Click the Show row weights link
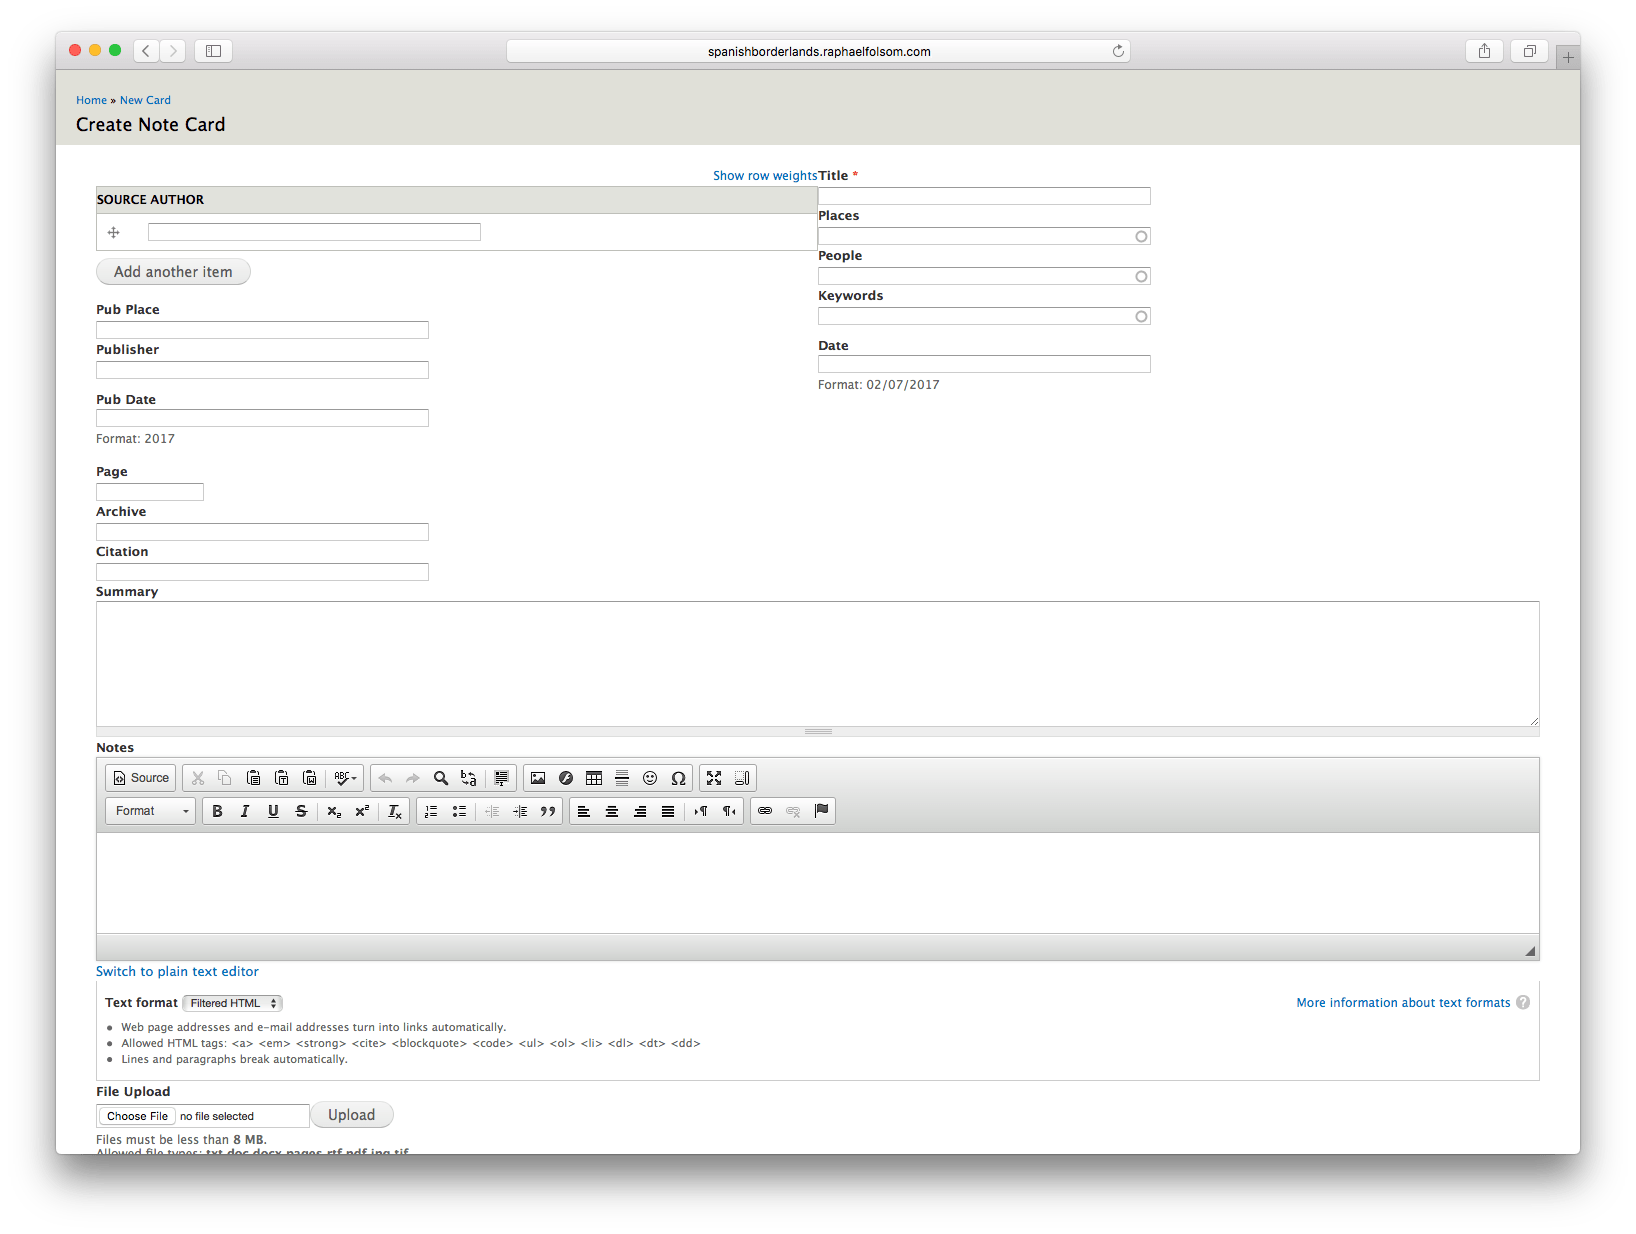 coord(765,175)
